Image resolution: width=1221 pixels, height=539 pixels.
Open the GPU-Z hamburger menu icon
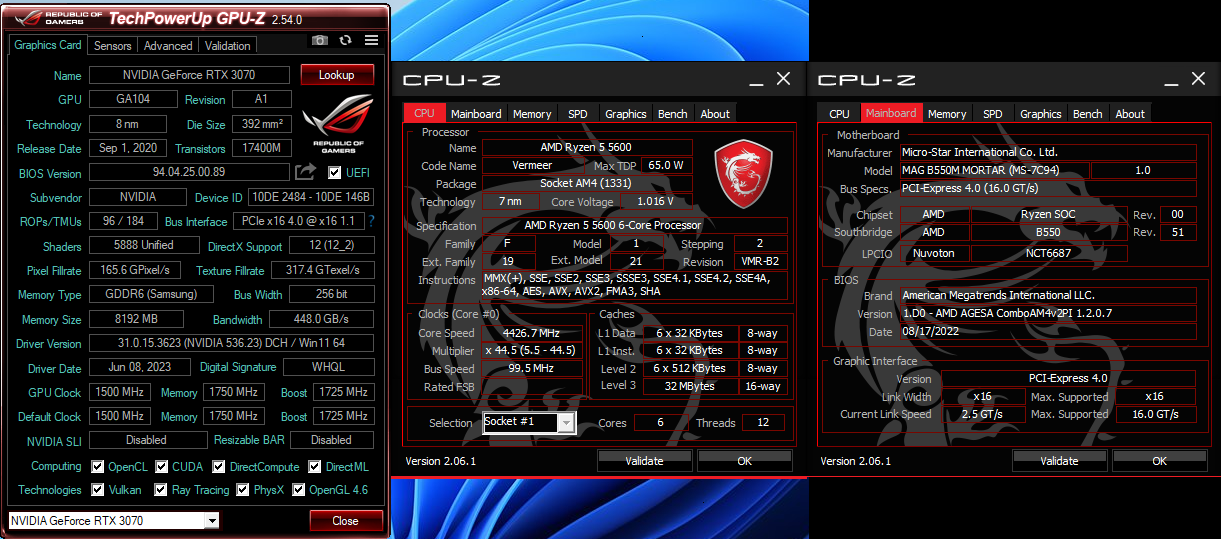coord(372,40)
